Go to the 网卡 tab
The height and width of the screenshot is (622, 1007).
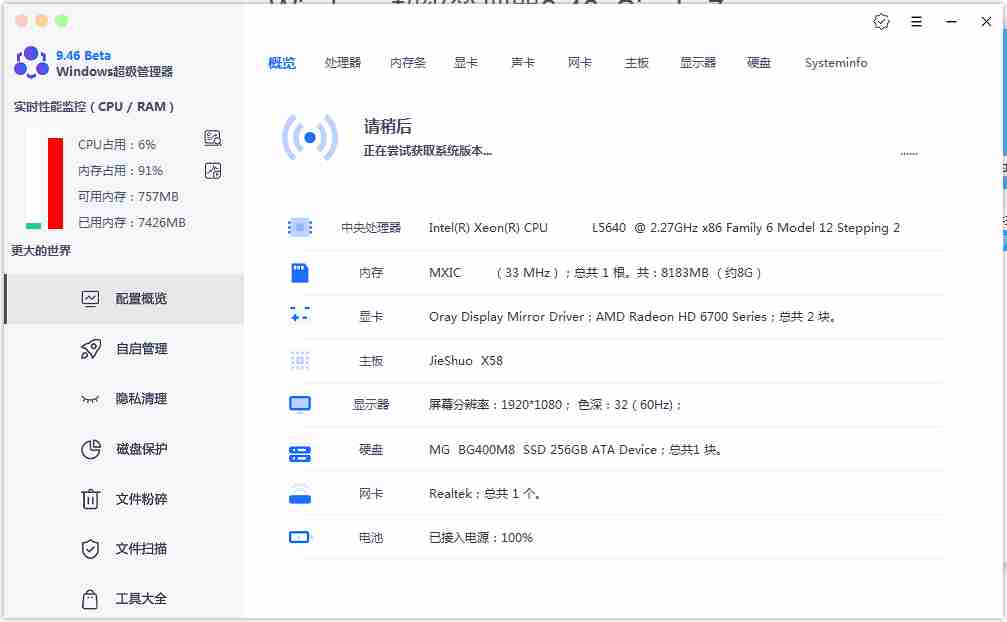pos(579,63)
